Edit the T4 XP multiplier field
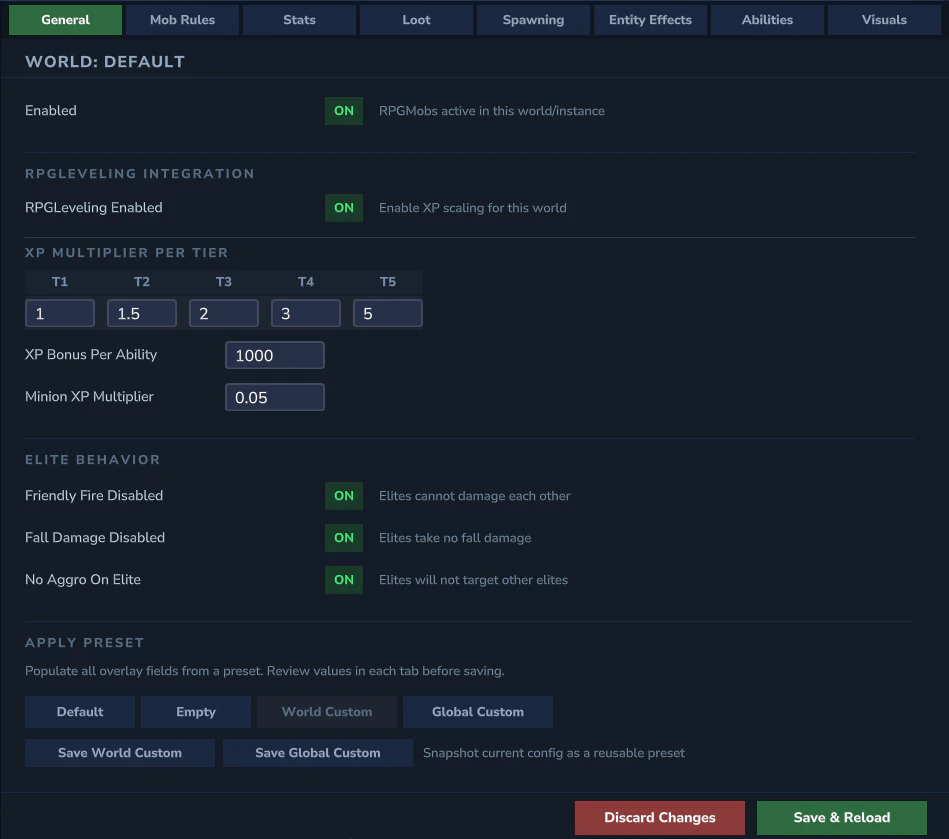 (x=306, y=314)
